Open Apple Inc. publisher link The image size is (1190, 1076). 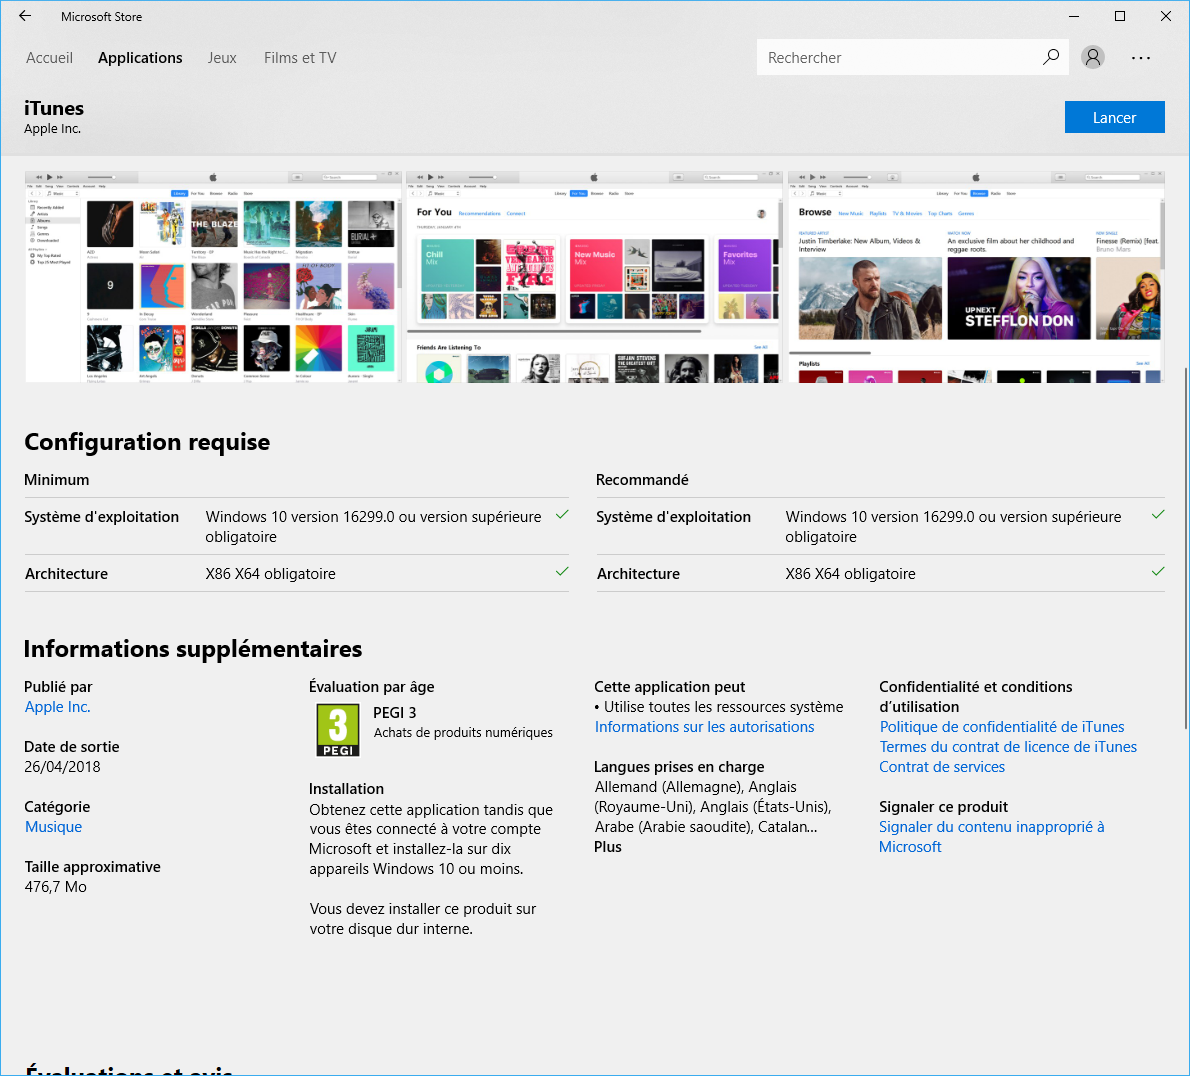(x=58, y=706)
